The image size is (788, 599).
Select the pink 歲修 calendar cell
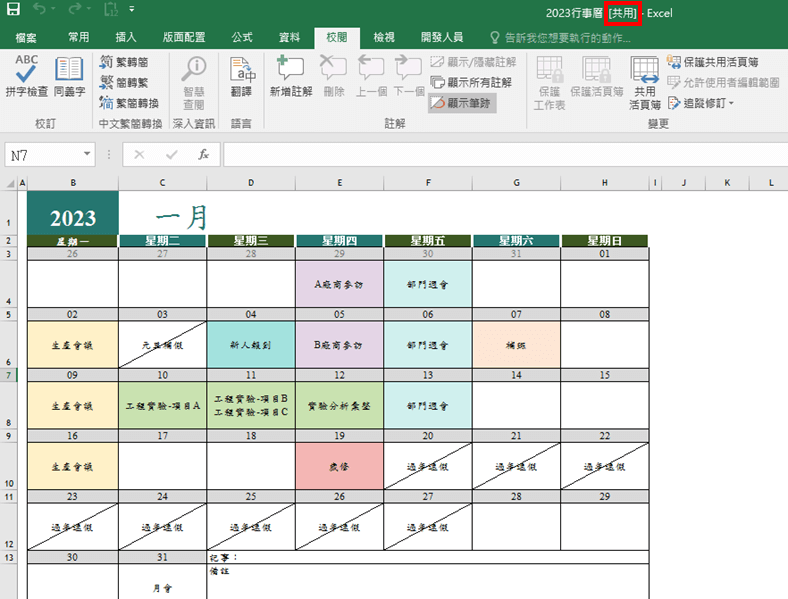pos(340,466)
